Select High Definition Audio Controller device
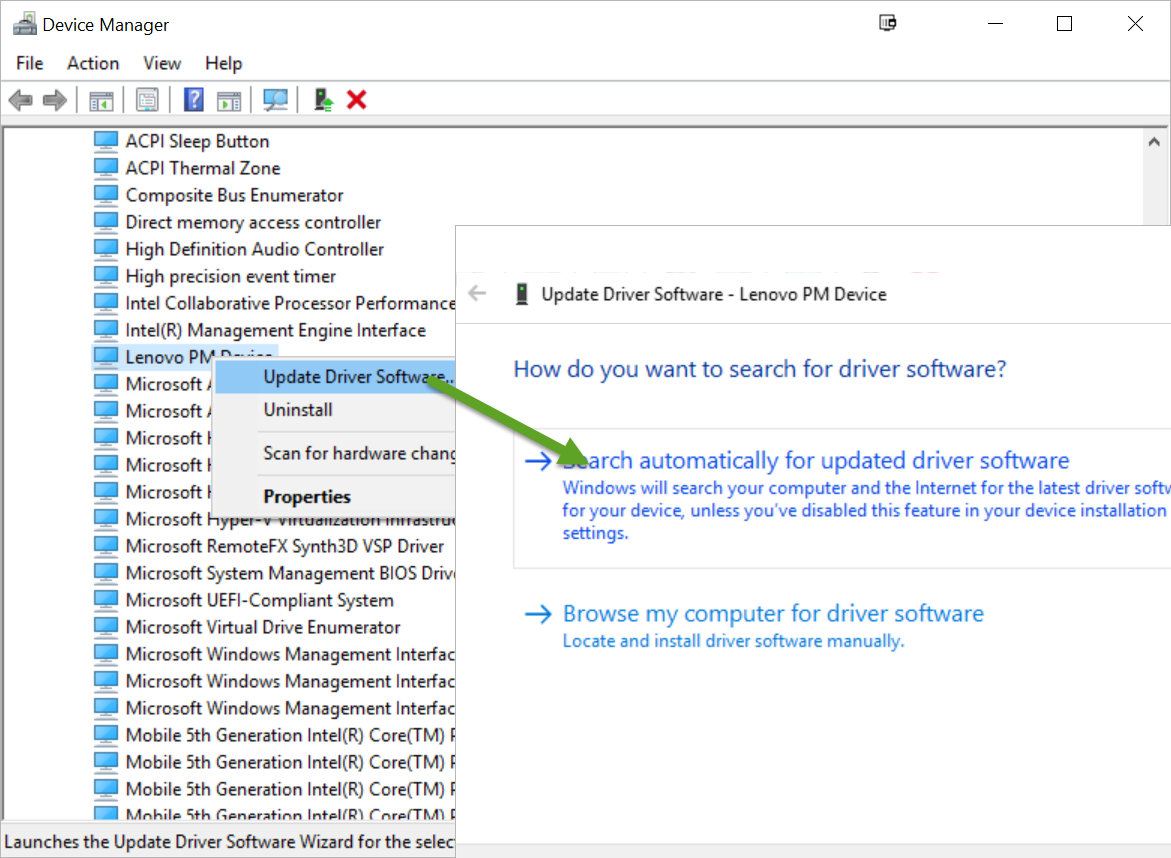 click(x=254, y=249)
